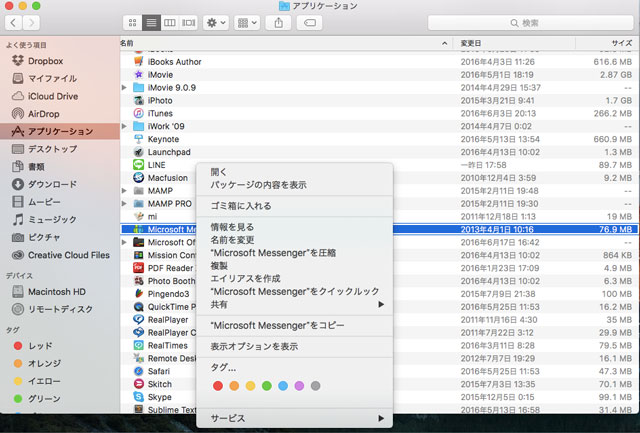Screen dimensions: 640x433
Task: Choose 開く from the context menu
Action: [295, 172]
